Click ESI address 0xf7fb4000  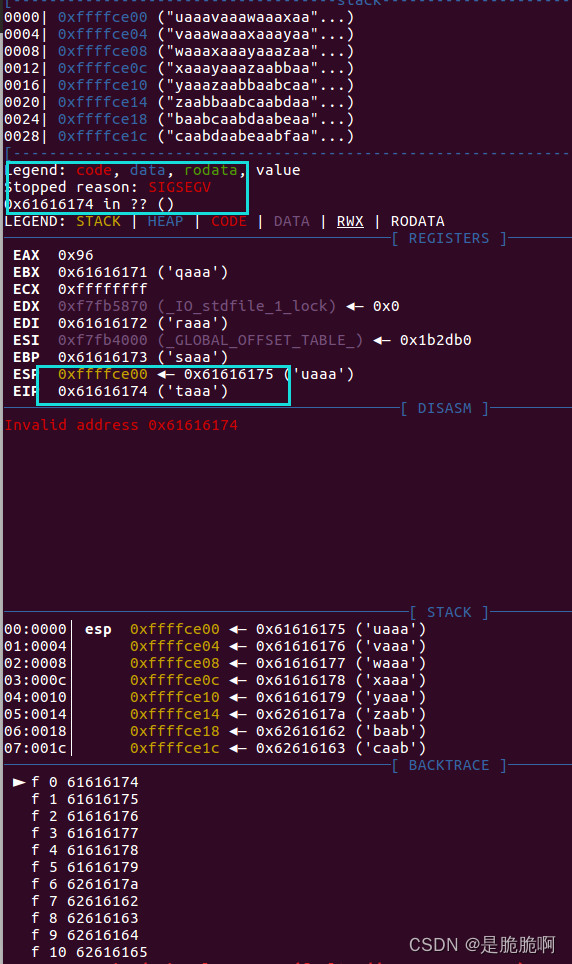click(103, 340)
